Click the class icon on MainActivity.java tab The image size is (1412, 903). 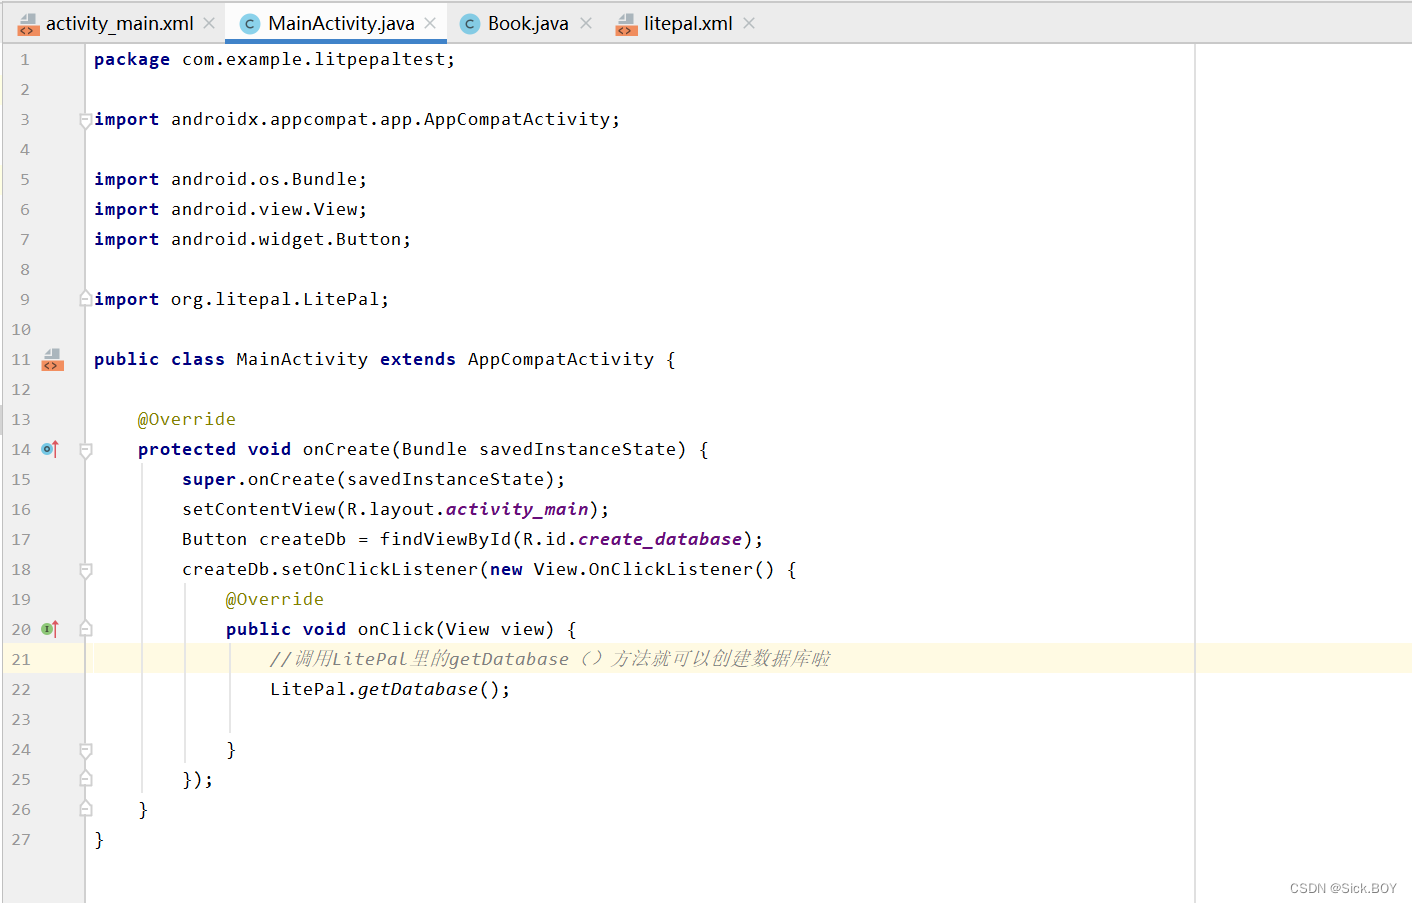click(250, 24)
